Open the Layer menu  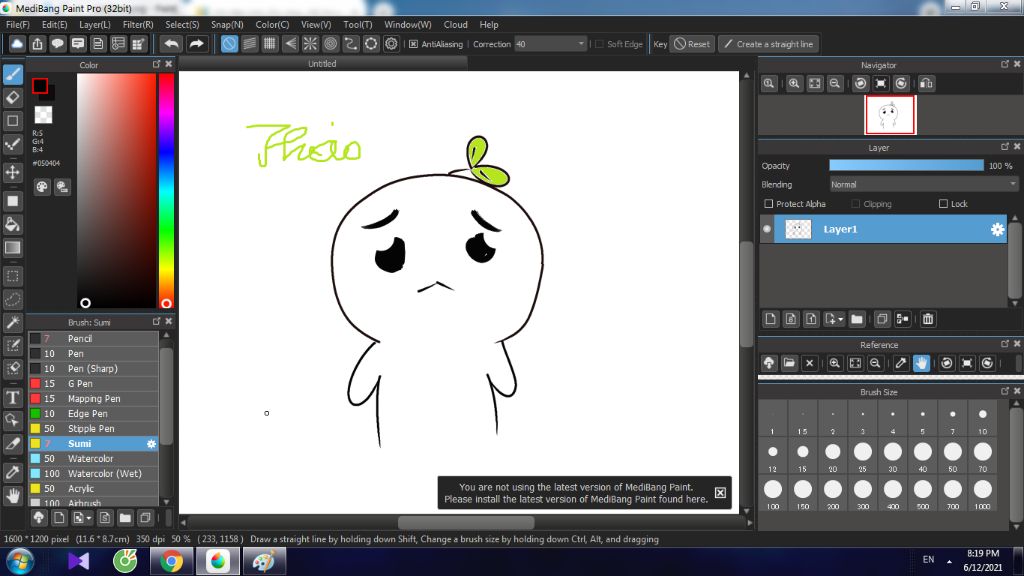pos(95,24)
